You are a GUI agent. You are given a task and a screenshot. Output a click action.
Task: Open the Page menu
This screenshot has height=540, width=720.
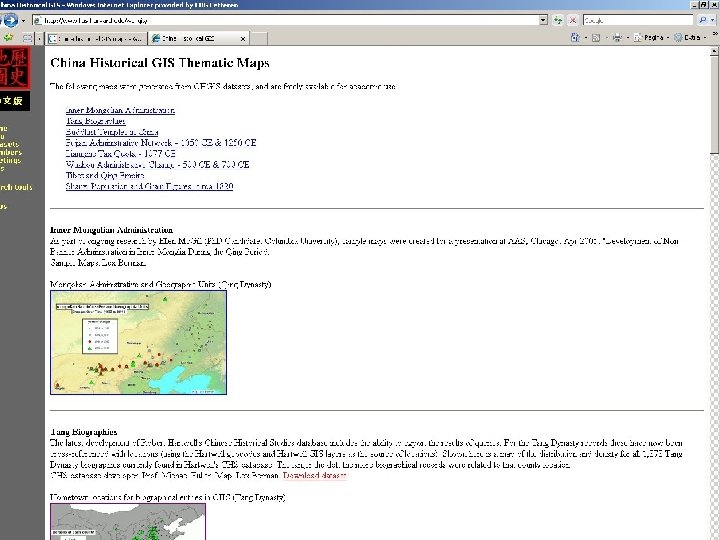651,38
